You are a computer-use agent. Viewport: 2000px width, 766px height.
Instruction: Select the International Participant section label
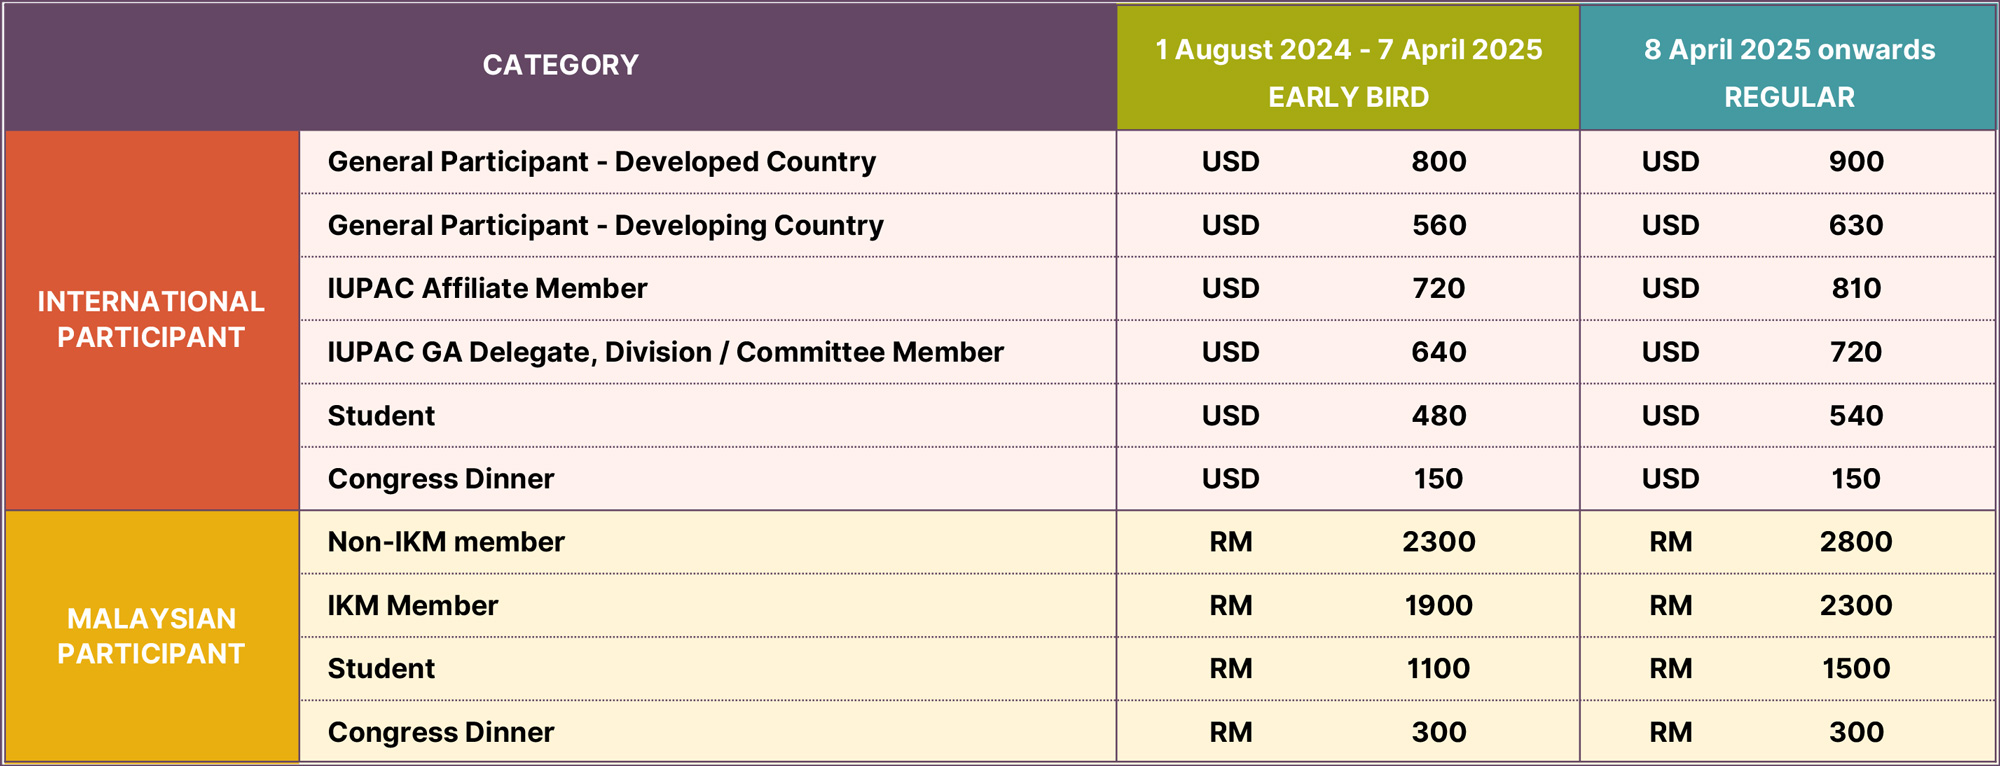(x=151, y=319)
